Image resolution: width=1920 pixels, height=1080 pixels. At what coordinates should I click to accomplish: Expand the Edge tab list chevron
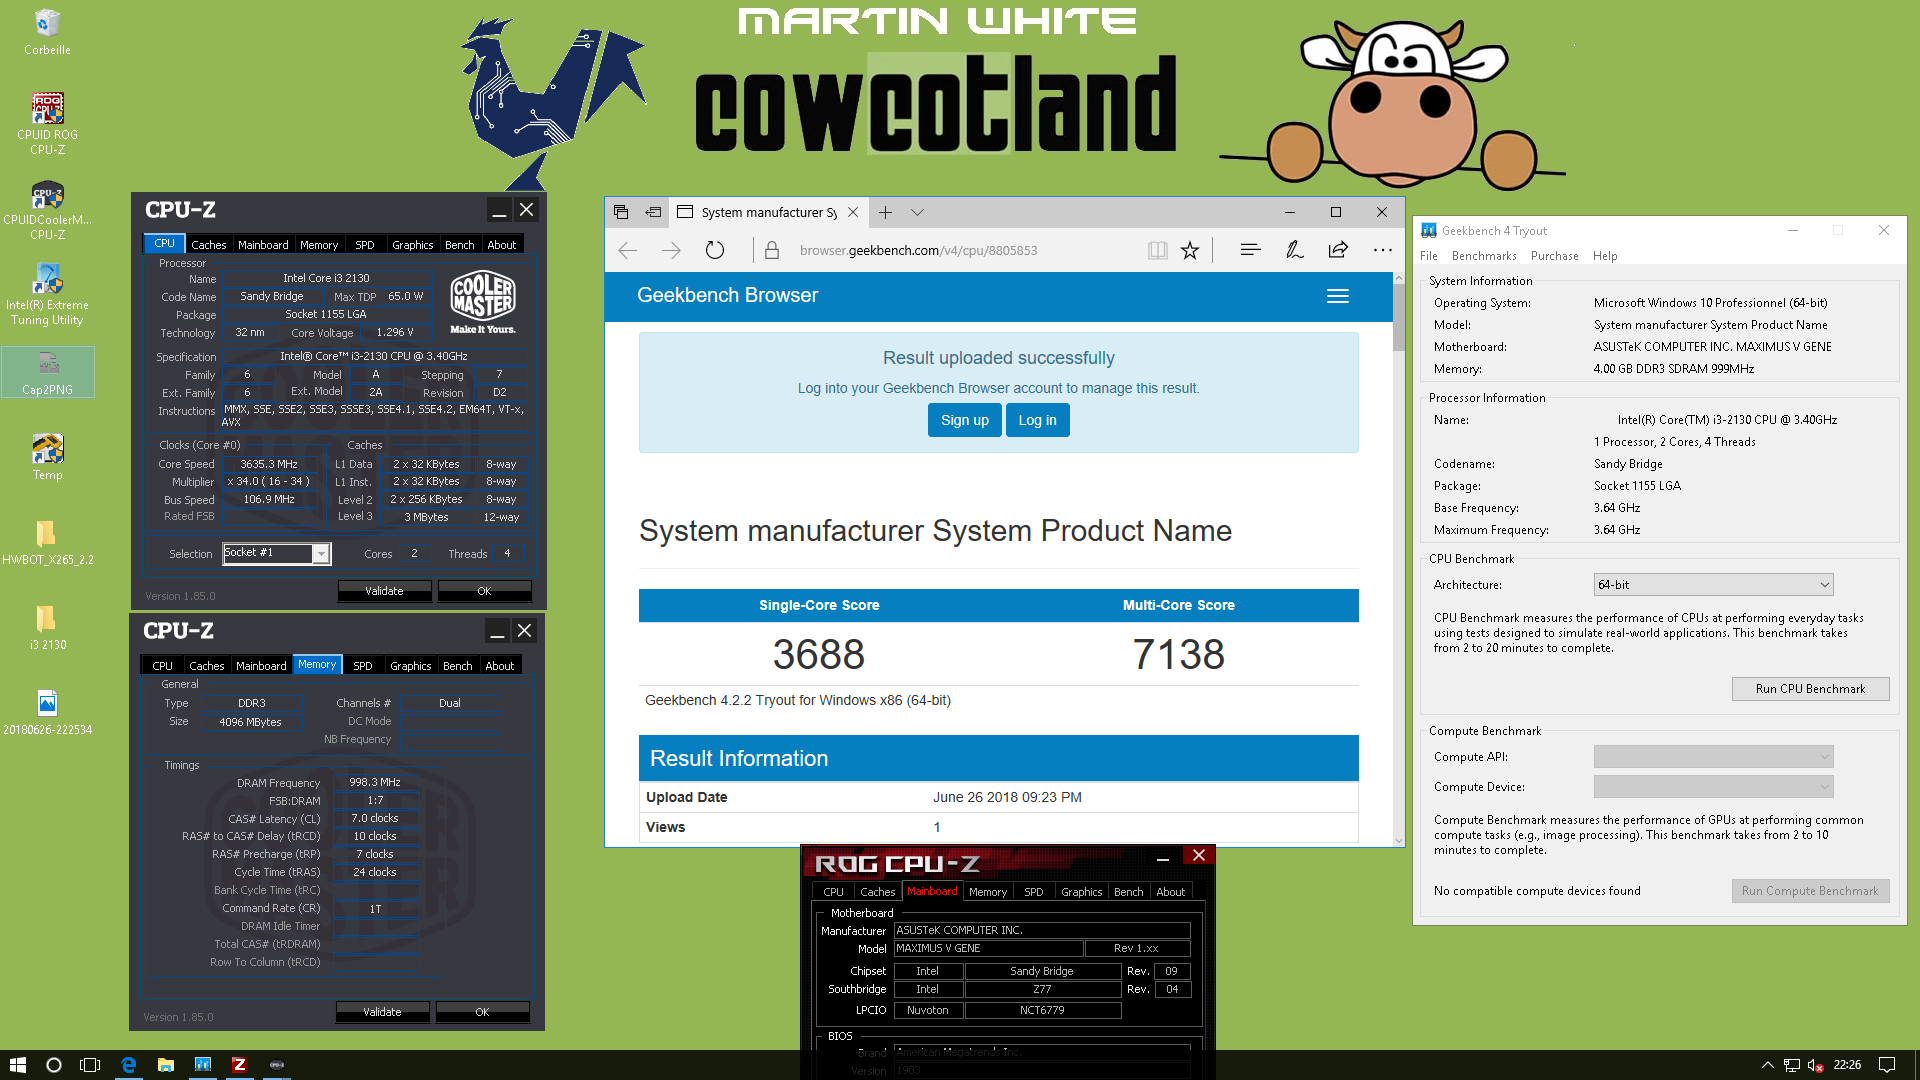[917, 212]
